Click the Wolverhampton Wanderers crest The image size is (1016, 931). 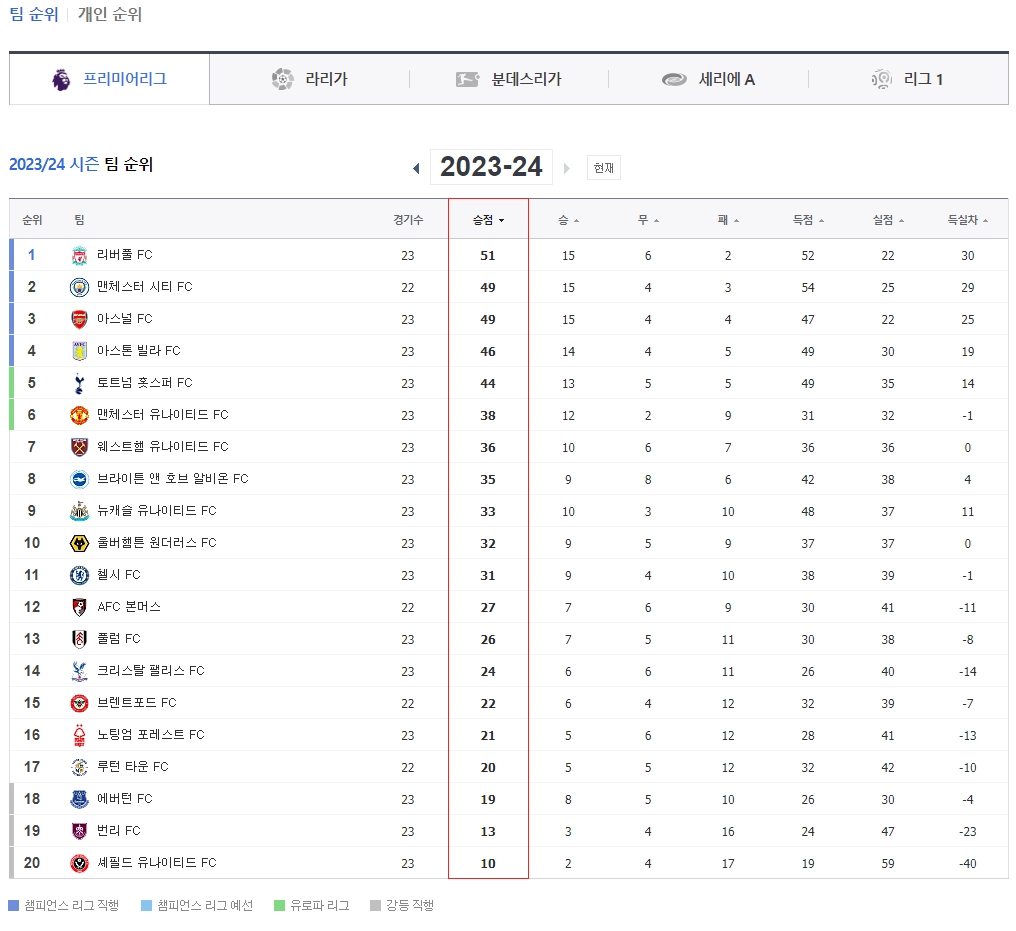tap(79, 543)
